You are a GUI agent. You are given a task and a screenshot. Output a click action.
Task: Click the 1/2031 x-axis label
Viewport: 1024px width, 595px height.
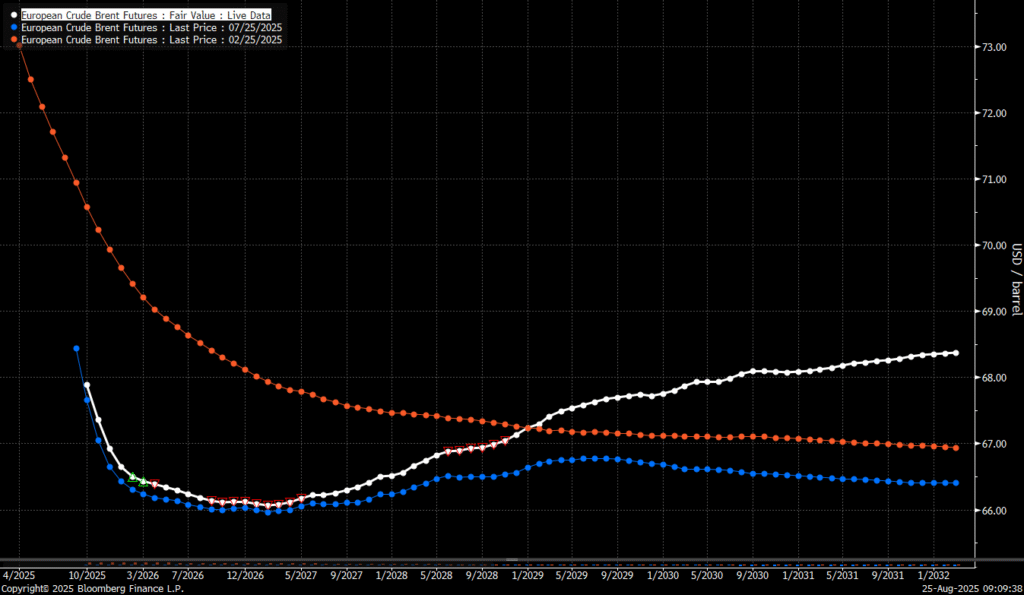pyautogui.click(x=798, y=575)
